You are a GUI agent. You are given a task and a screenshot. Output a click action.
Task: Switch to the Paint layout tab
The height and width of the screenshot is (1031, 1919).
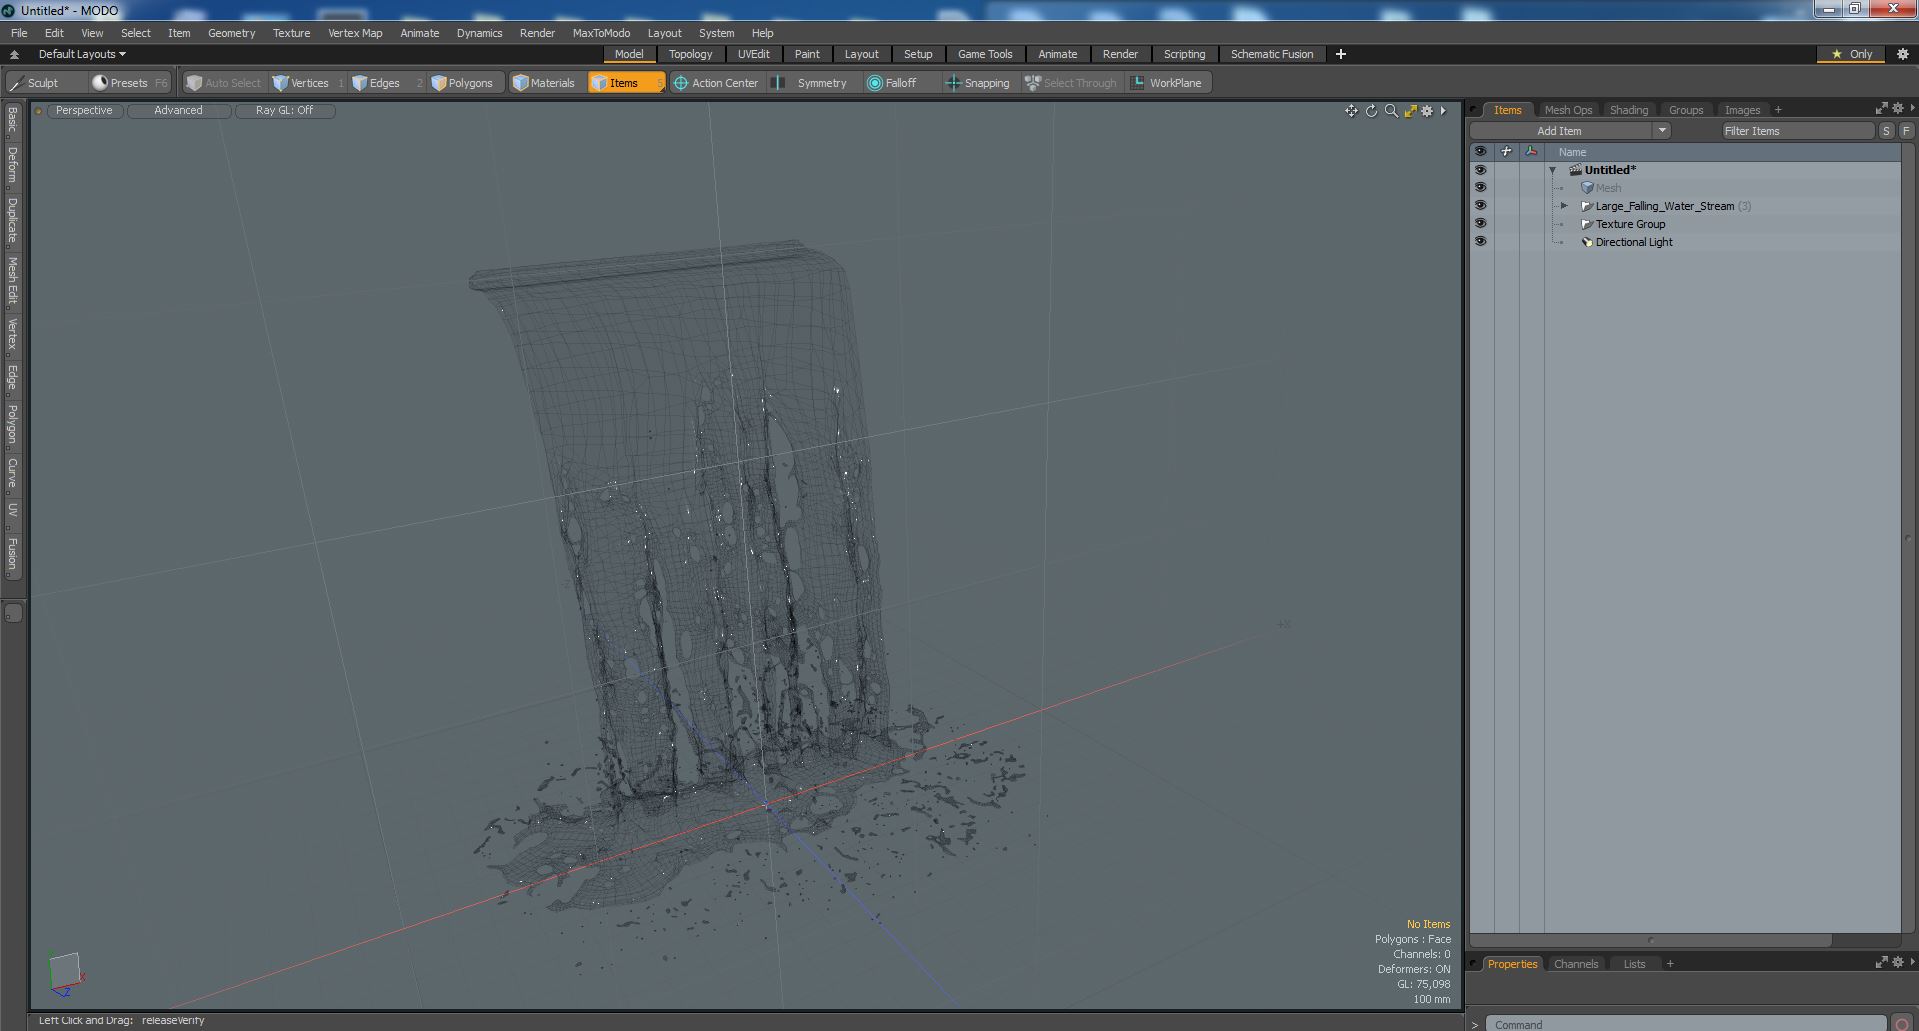807,54
